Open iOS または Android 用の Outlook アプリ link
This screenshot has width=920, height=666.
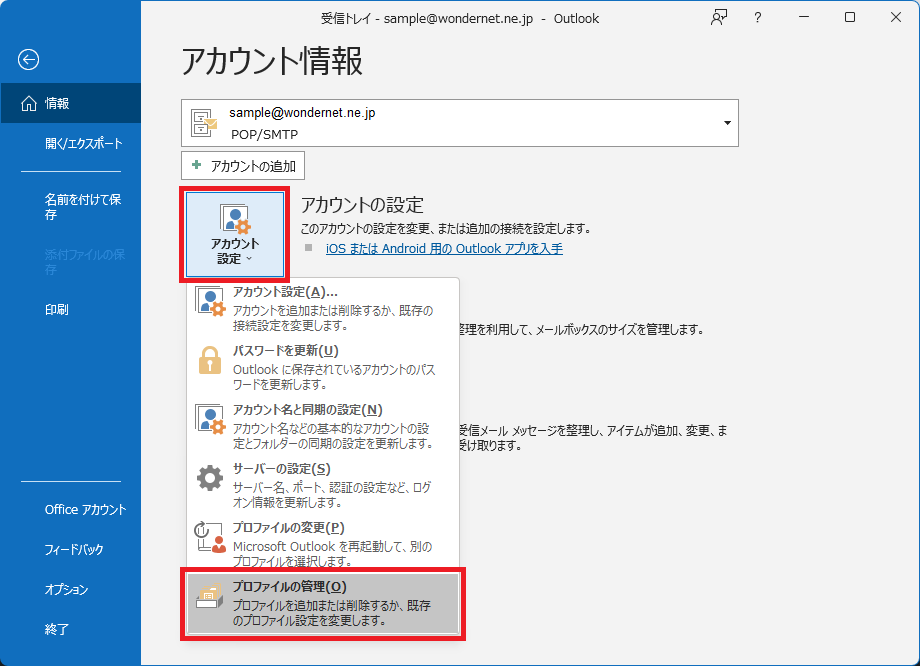[x=444, y=248]
